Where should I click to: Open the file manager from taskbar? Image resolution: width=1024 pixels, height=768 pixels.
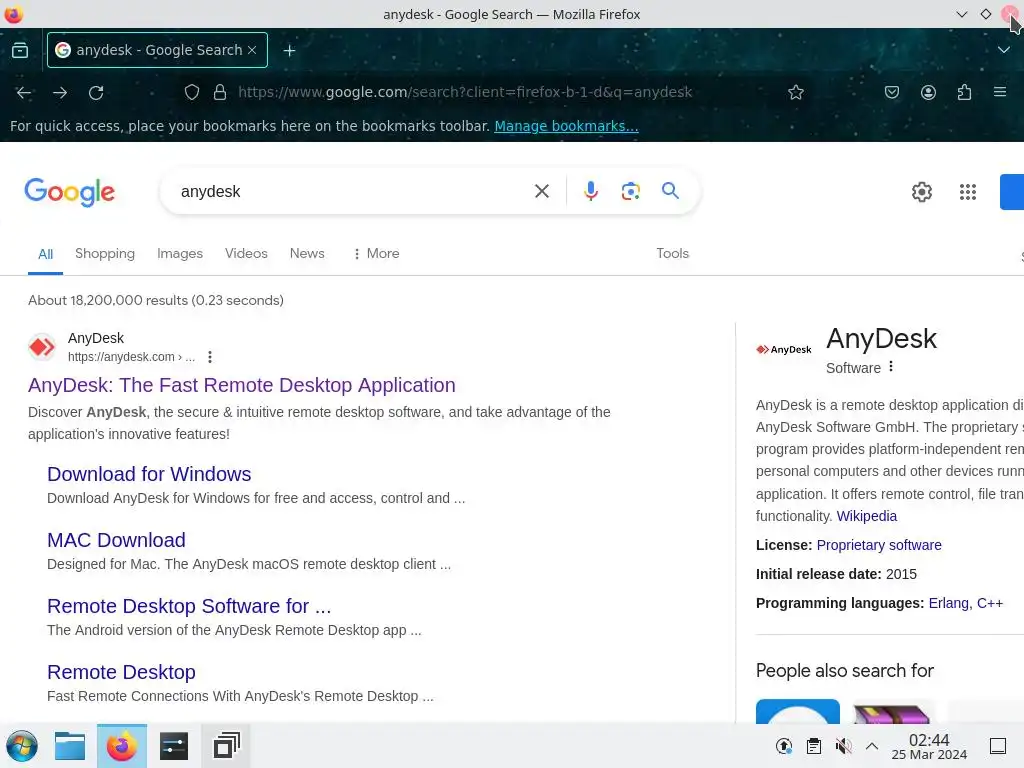70,746
